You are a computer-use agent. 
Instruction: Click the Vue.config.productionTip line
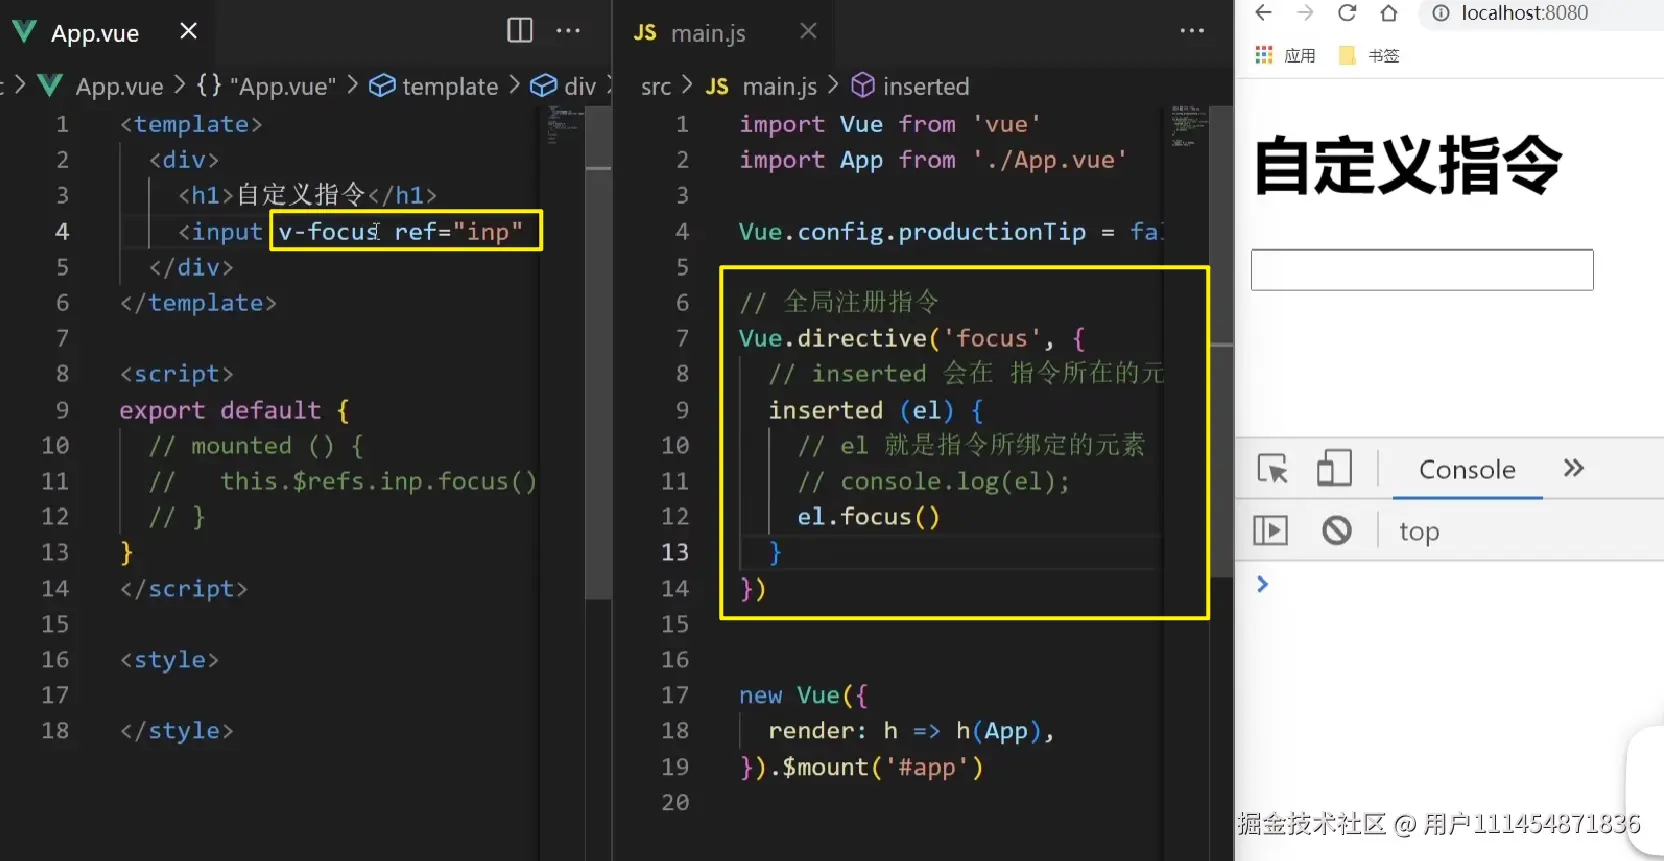(950, 231)
